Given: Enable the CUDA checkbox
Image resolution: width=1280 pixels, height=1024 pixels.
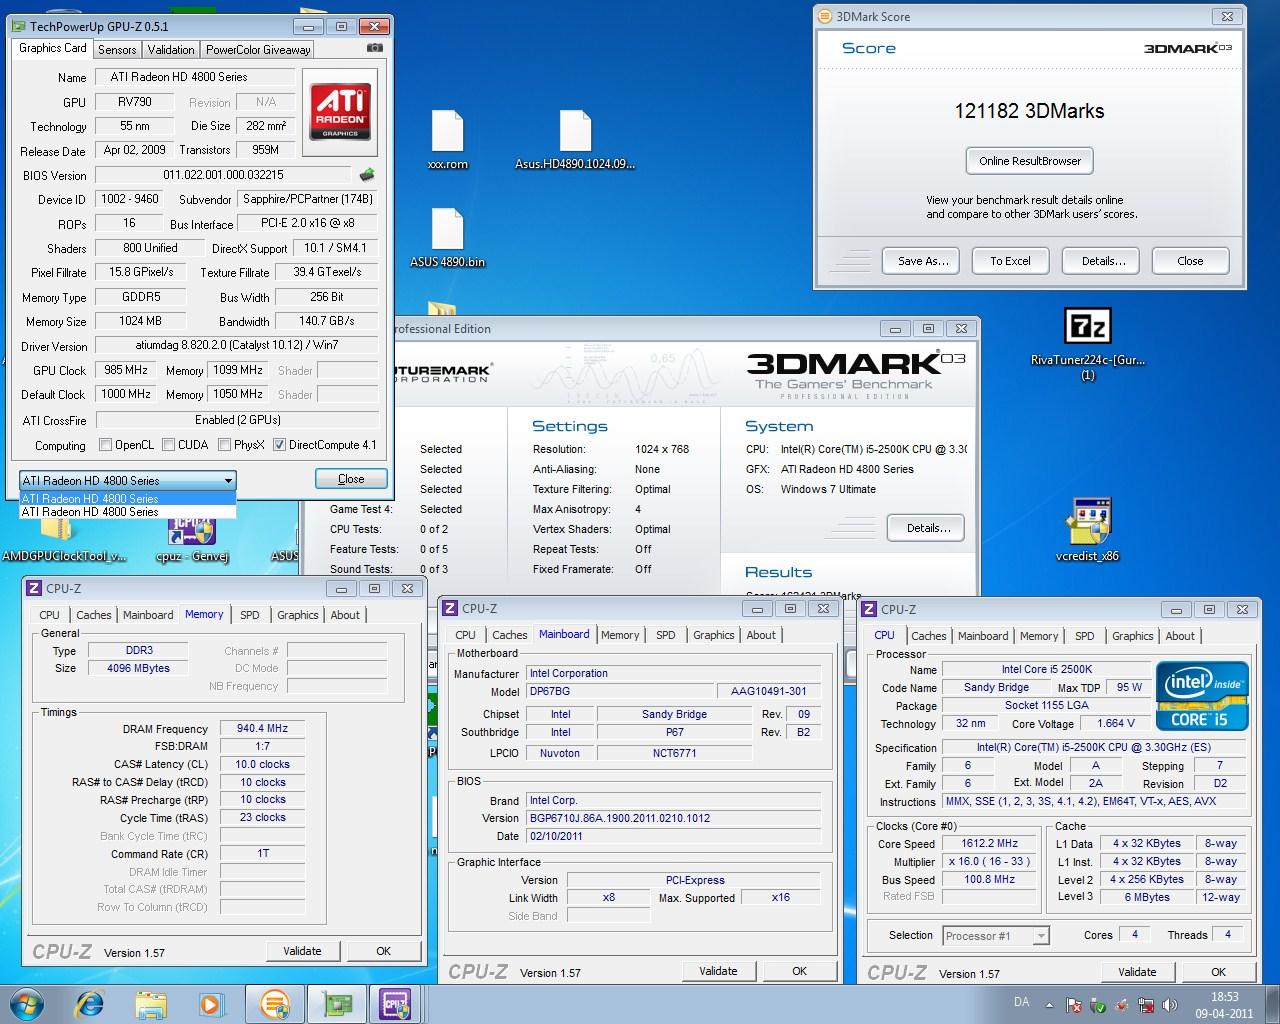Looking at the screenshot, I should click(x=168, y=445).
